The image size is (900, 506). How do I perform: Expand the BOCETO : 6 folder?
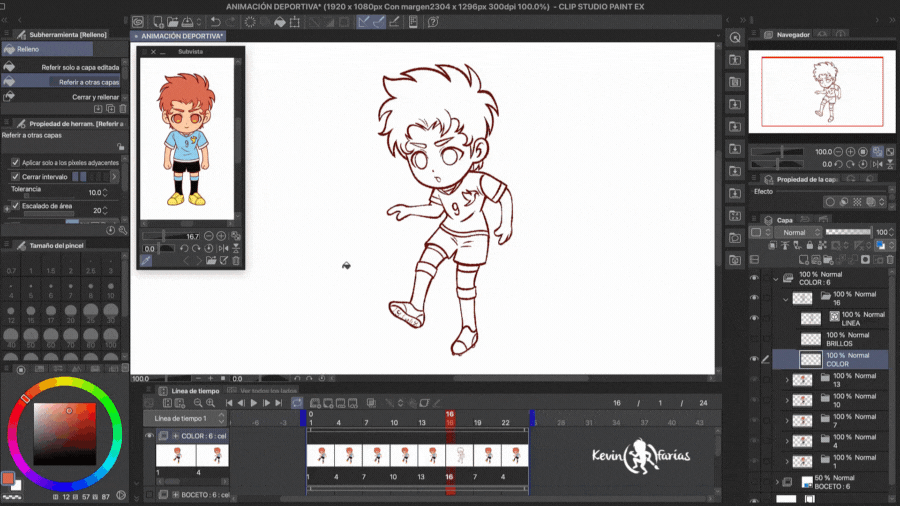777,482
